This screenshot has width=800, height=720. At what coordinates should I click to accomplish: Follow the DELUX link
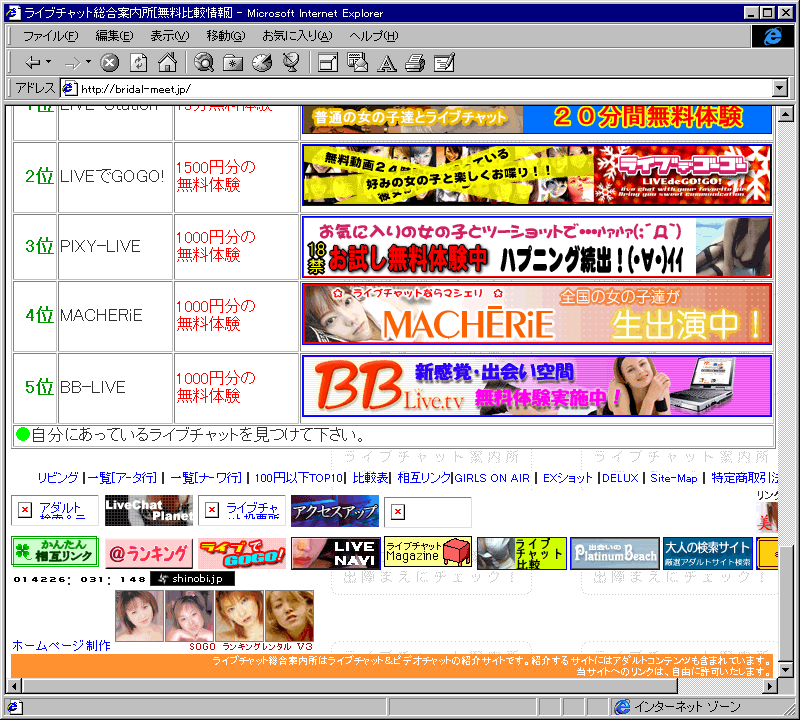click(620, 478)
